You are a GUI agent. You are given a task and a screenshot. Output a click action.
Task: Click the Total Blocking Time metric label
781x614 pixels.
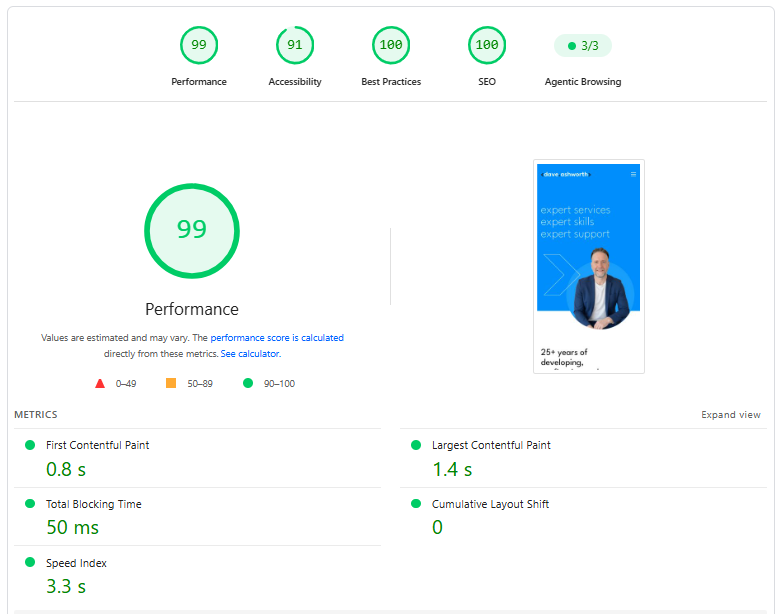[94, 504]
